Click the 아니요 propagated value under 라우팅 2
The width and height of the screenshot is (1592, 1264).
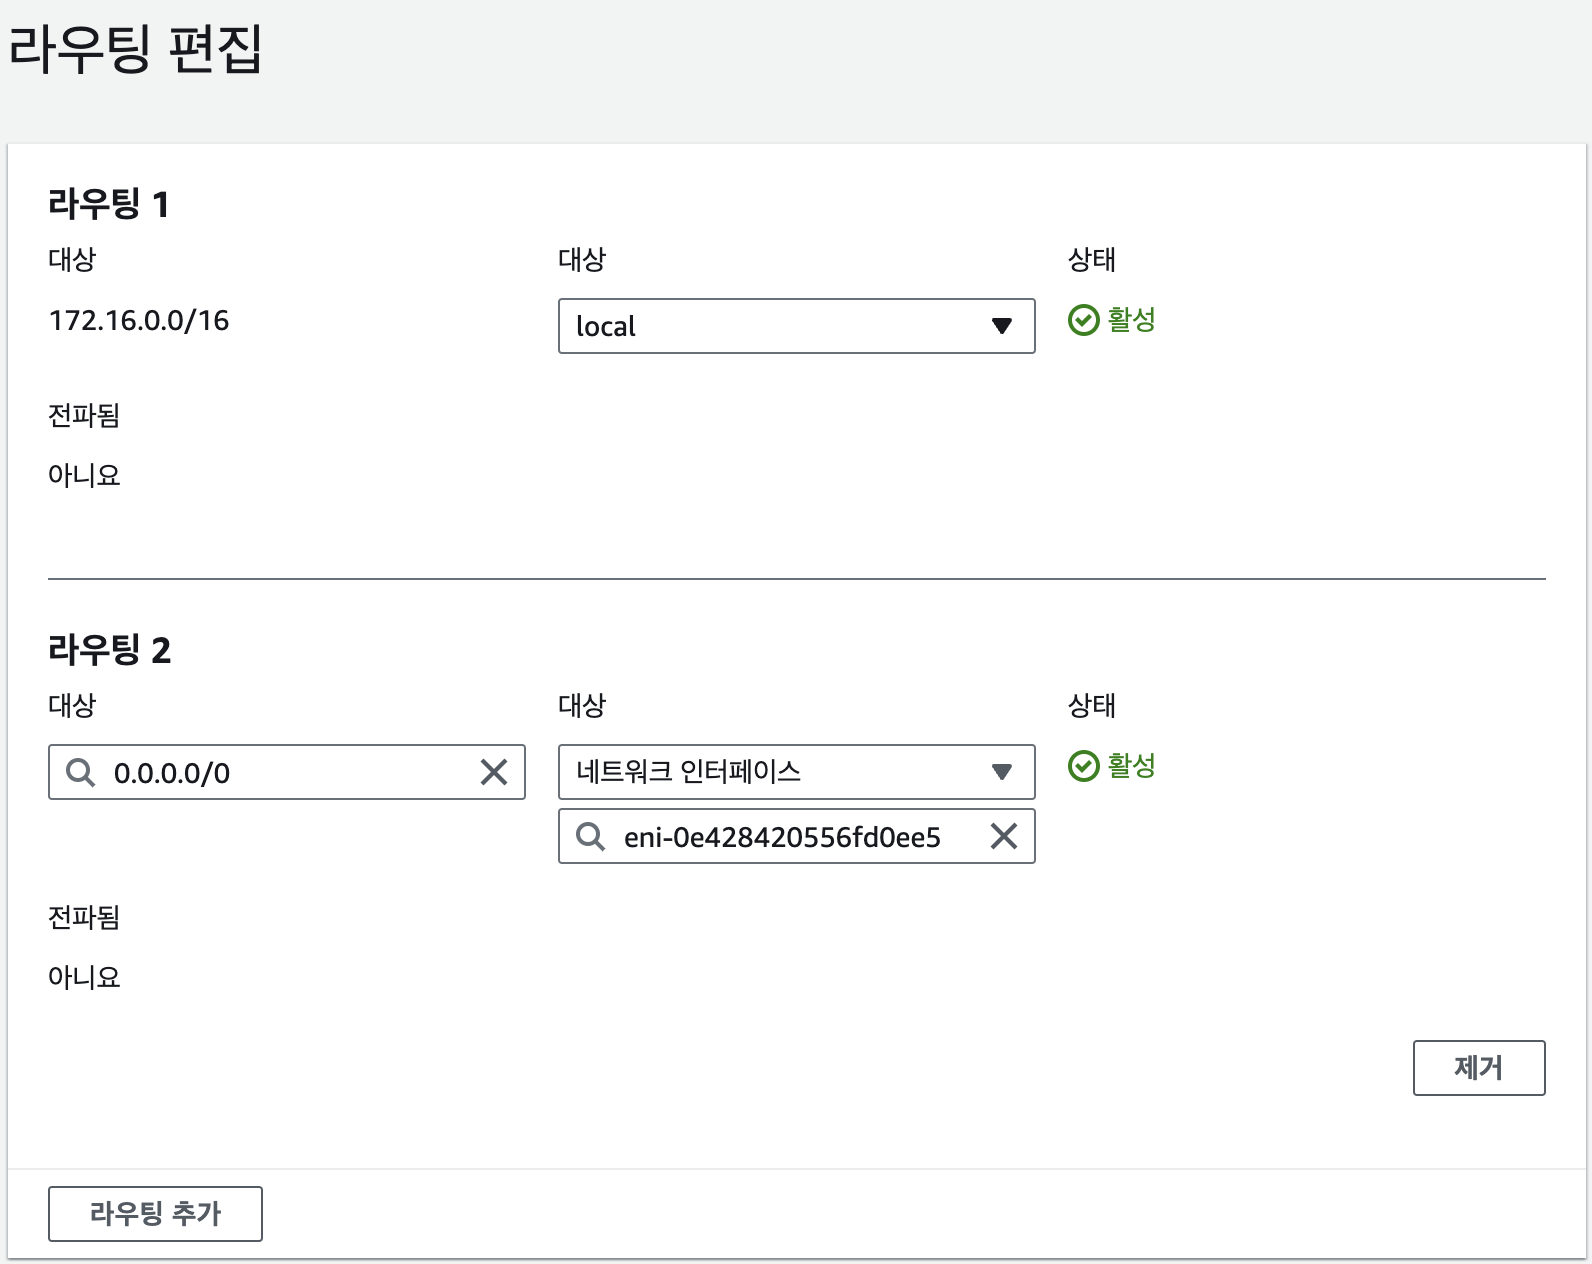[x=84, y=977]
